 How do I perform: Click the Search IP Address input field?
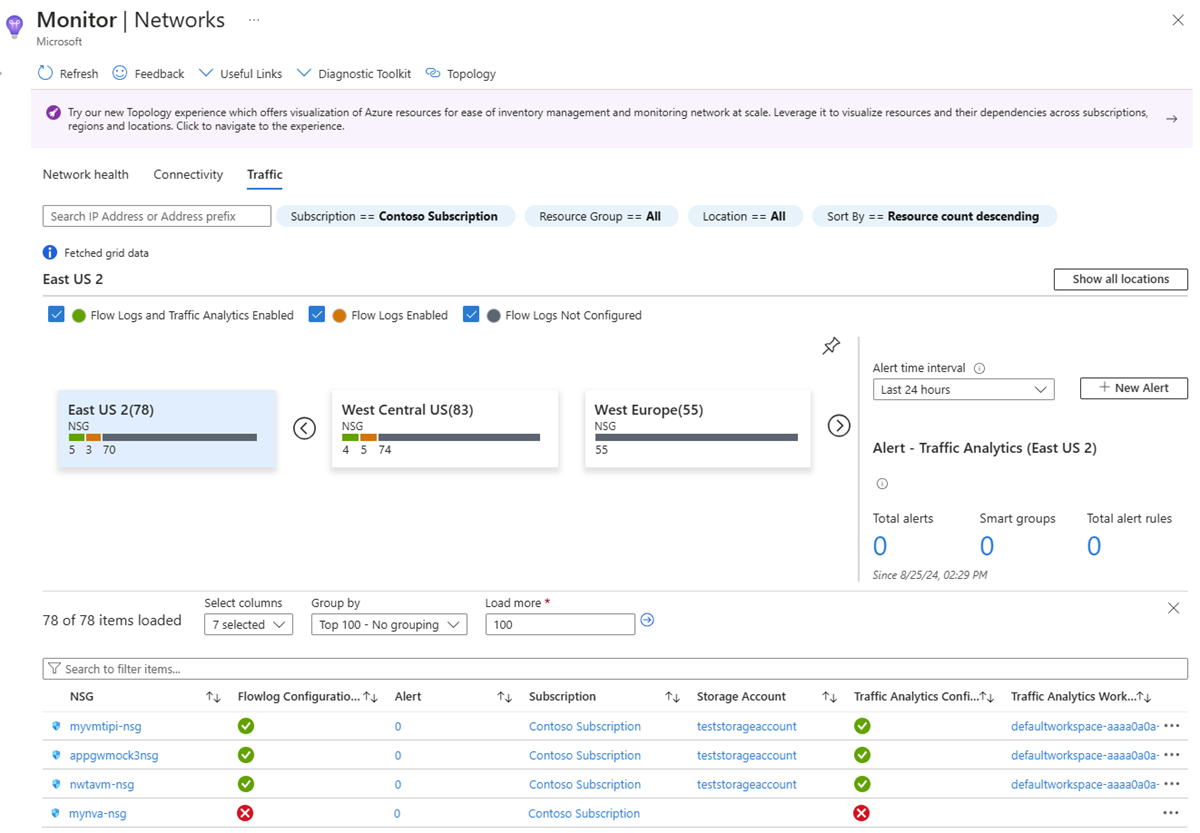coord(156,216)
